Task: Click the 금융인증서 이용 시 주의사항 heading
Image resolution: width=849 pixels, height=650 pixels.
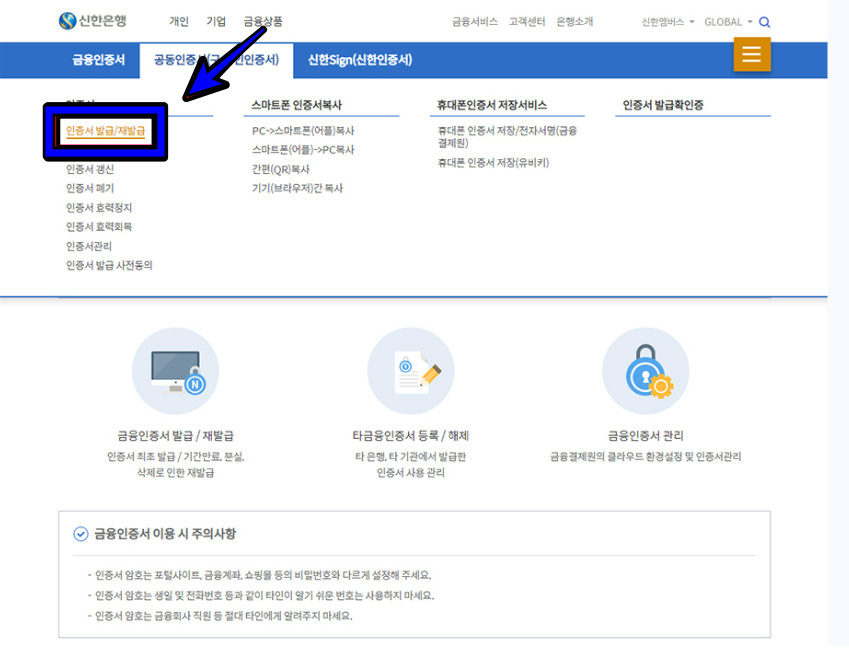Action: pos(165,534)
